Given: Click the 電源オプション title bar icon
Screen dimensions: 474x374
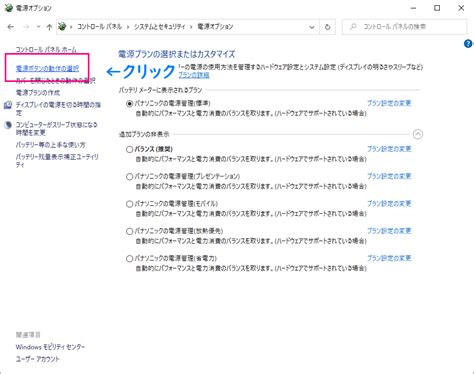Looking at the screenshot, I should [x=9, y=8].
